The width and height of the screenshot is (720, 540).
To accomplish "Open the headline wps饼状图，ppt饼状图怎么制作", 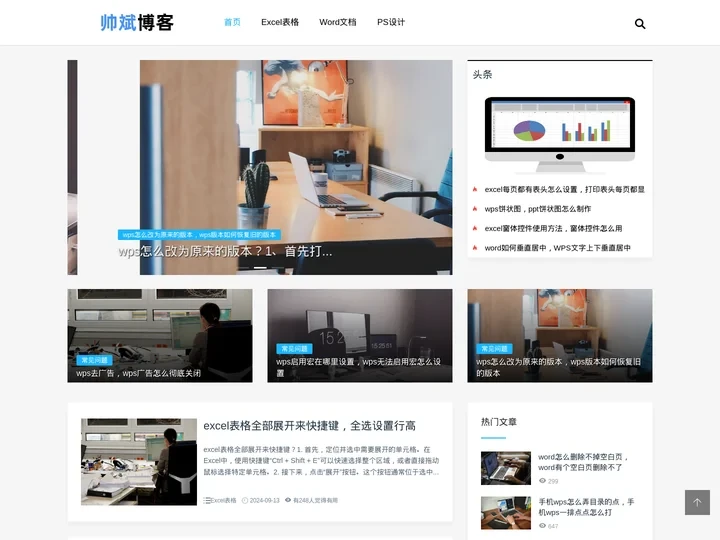I will pyautogui.click(x=538, y=209).
